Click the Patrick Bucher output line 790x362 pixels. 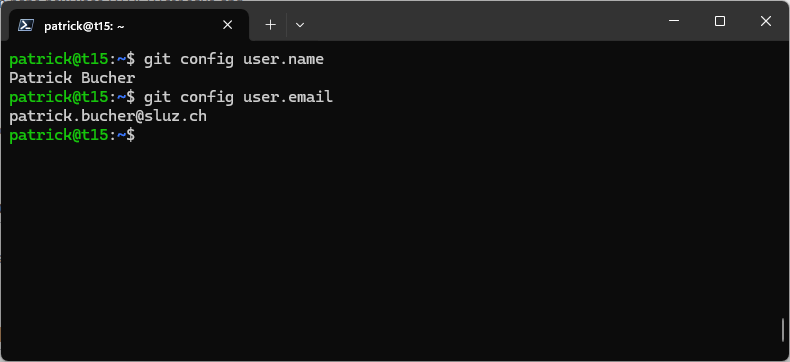coord(72,78)
